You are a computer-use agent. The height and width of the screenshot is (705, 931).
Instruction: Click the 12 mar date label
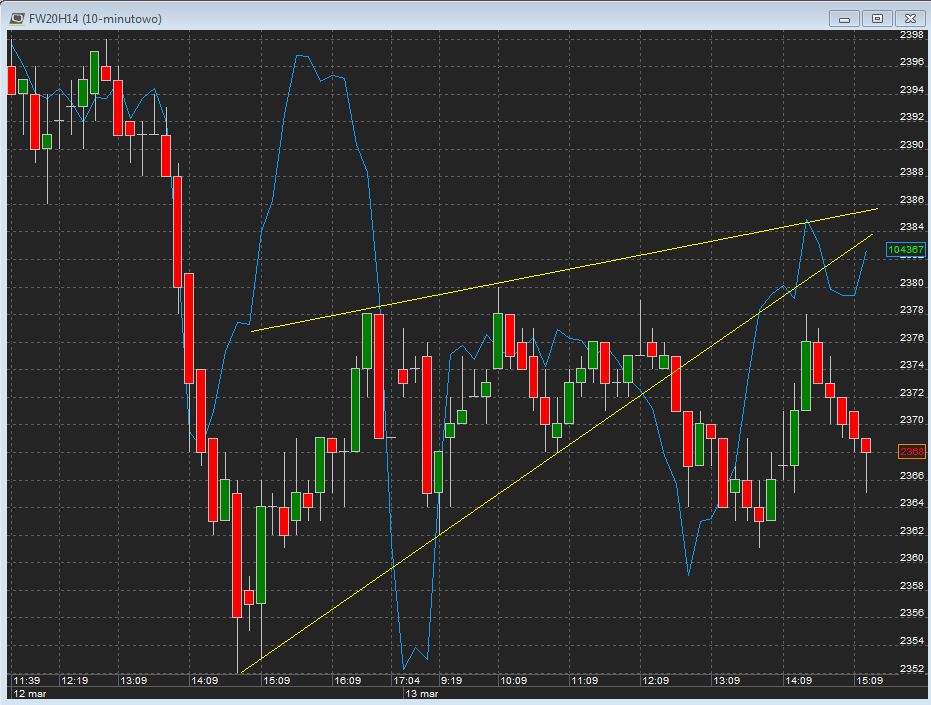(29, 693)
